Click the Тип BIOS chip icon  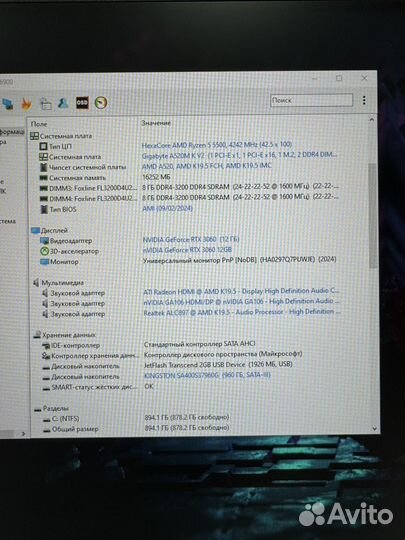click(x=44, y=209)
